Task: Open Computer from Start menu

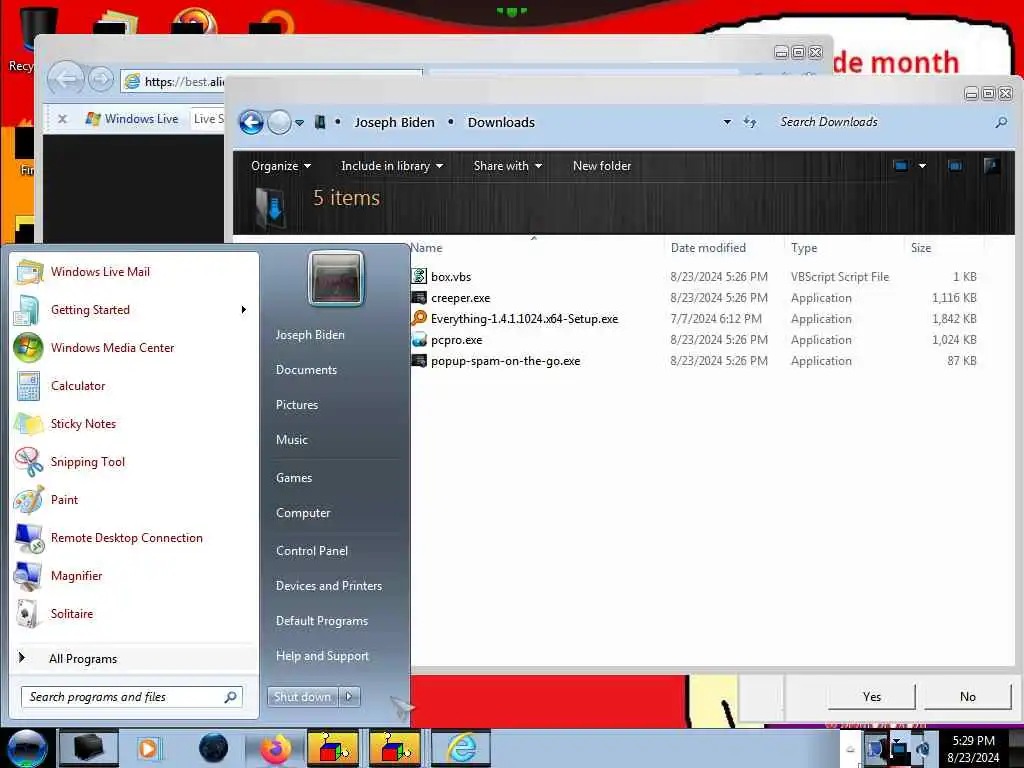Action: pos(303,513)
